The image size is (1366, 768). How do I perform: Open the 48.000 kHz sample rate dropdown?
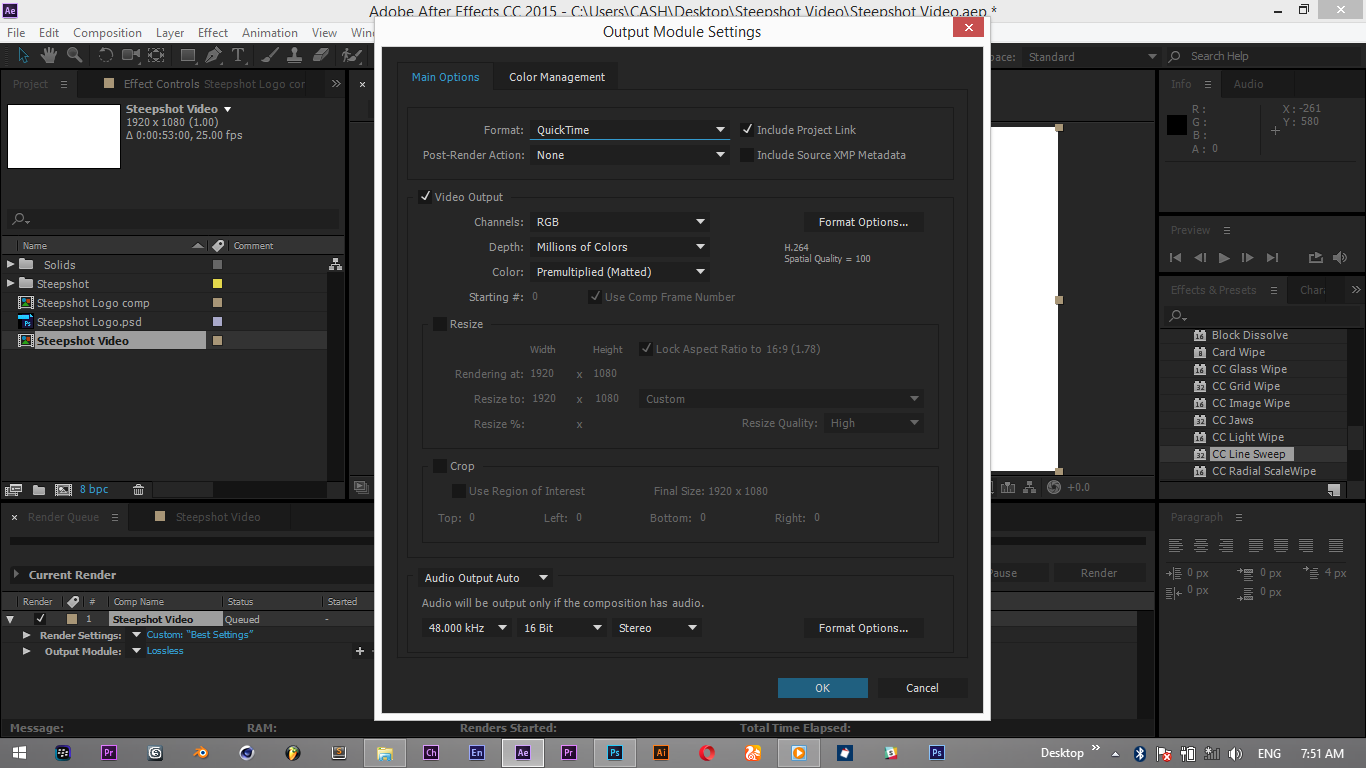click(x=466, y=628)
